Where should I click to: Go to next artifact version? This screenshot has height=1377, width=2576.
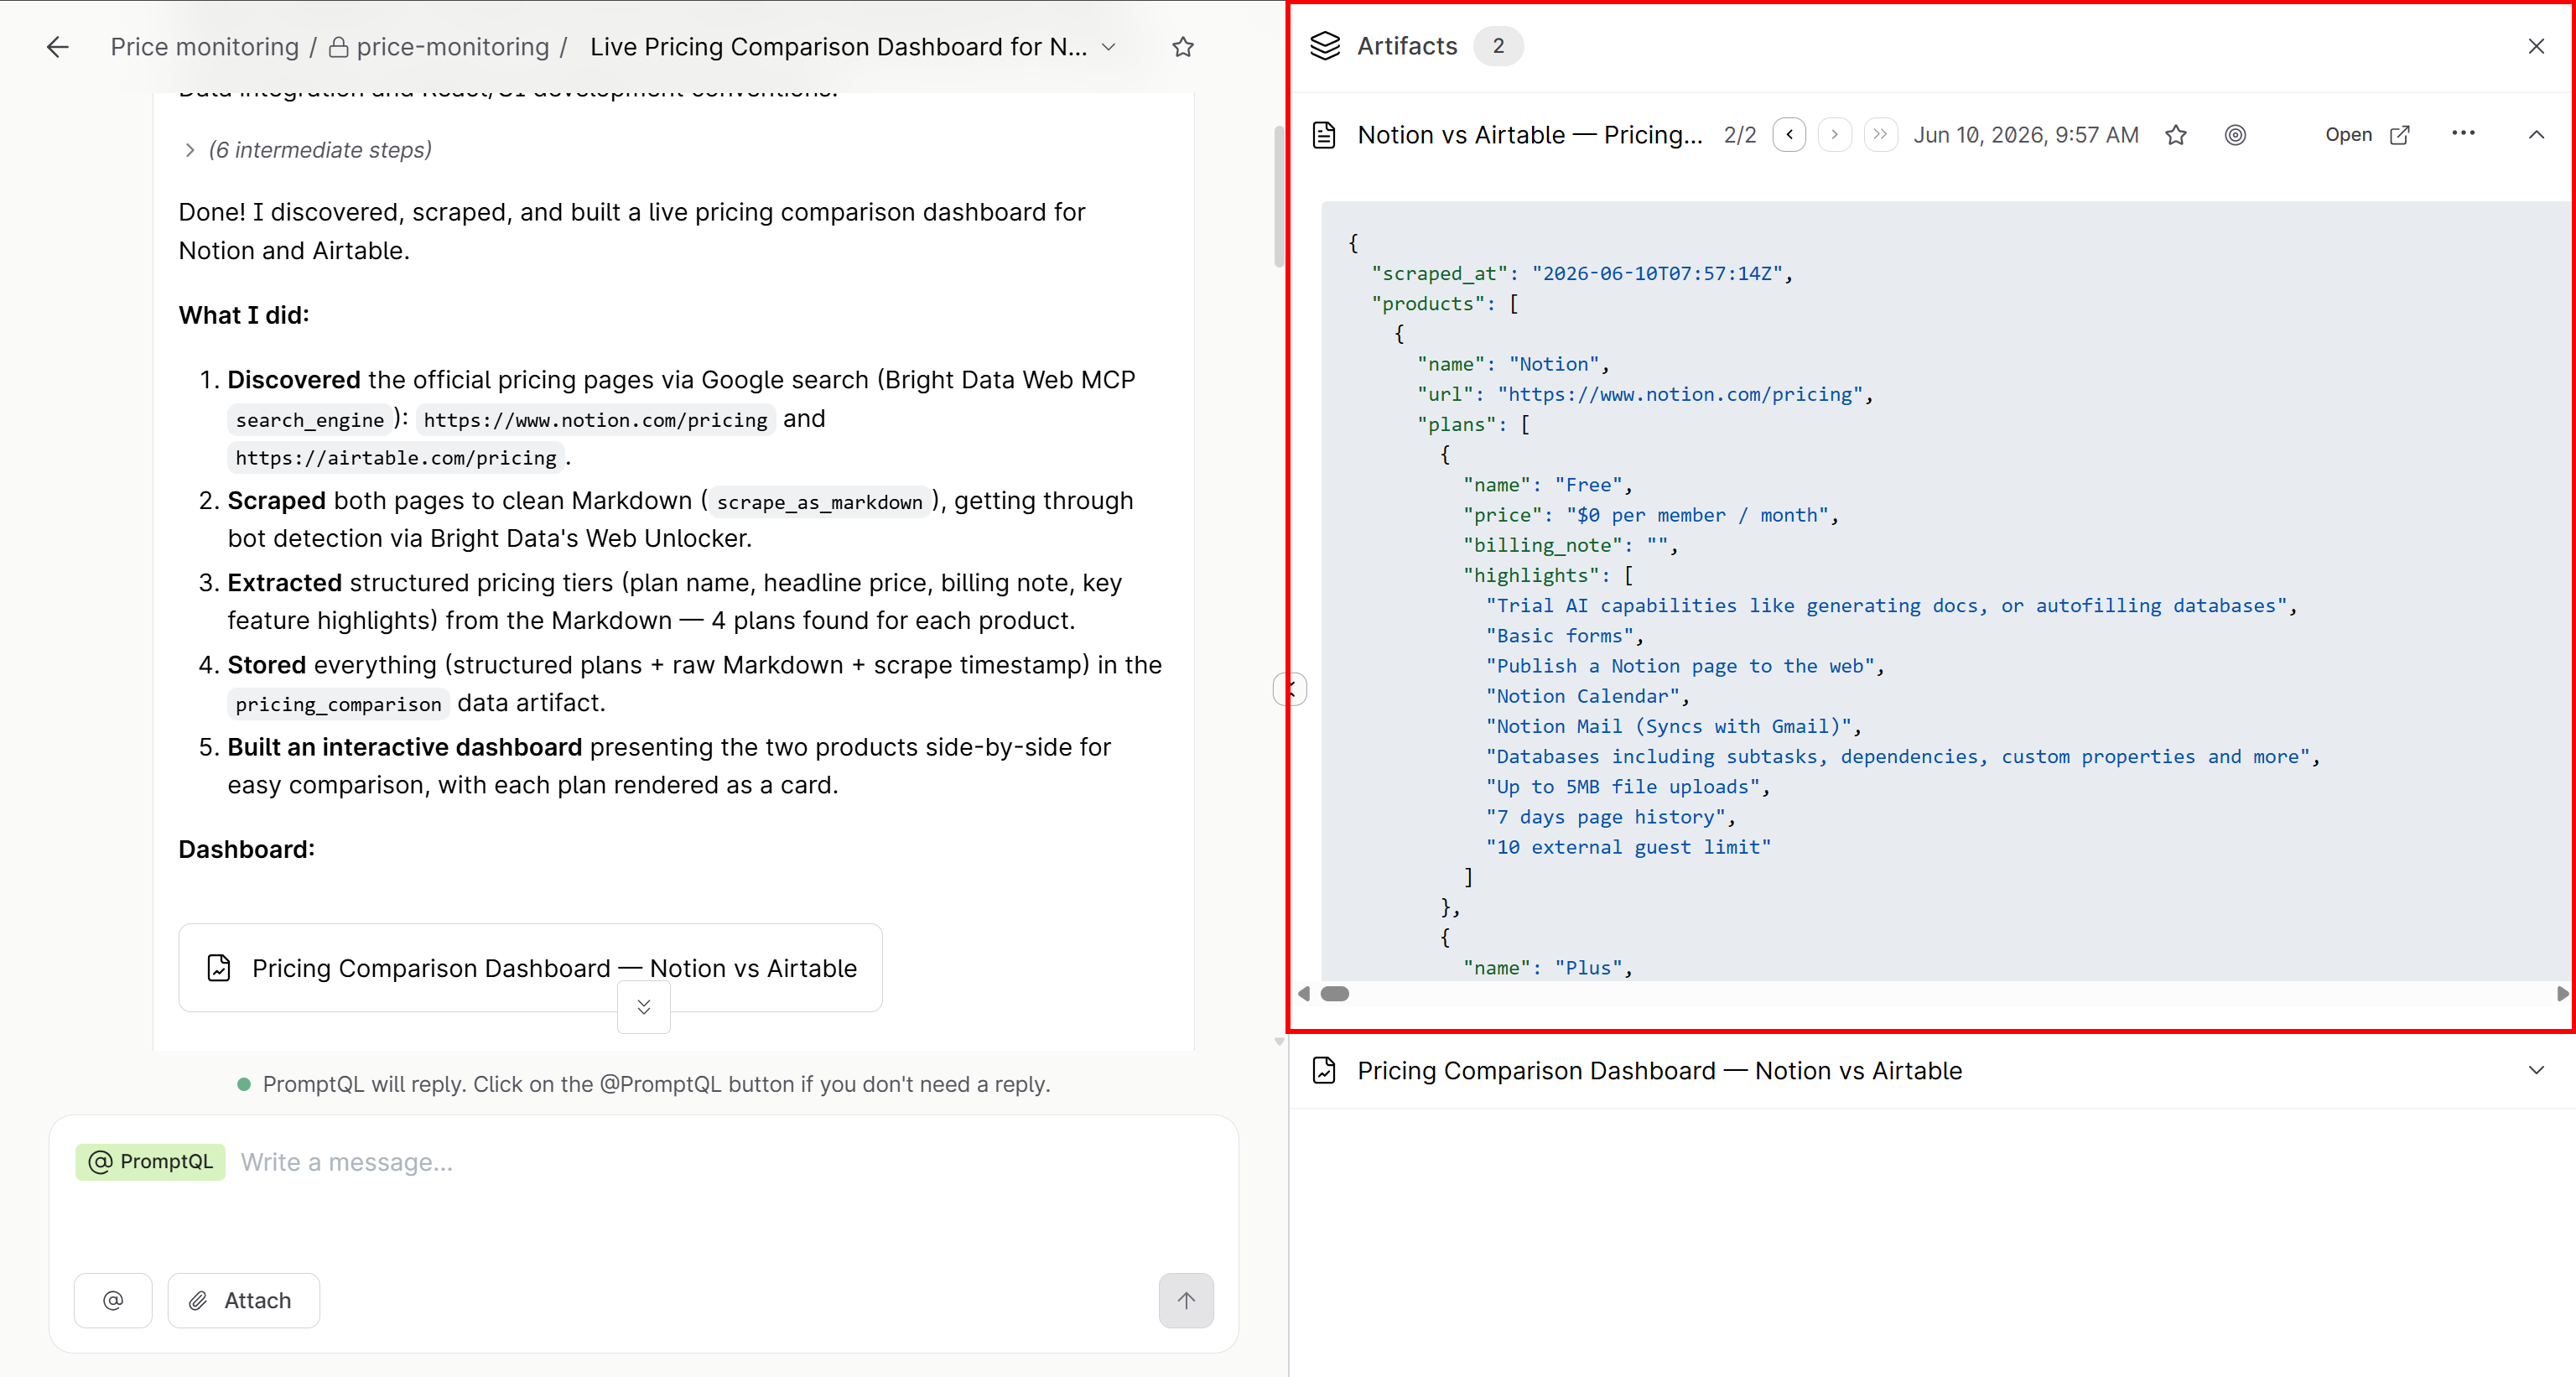coord(1834,134)
